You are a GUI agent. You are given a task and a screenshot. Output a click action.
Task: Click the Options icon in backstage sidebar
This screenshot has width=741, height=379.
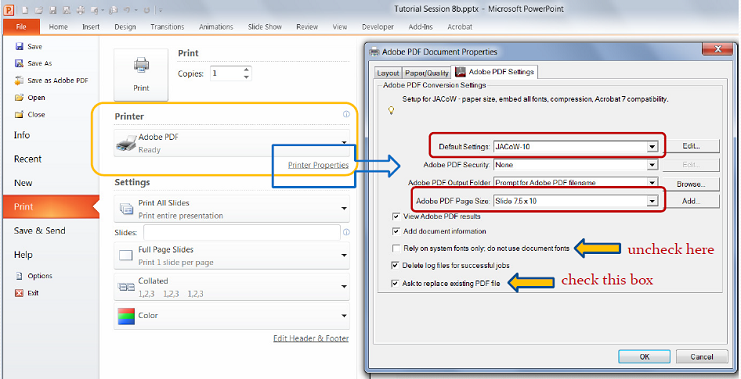point(19,276)
